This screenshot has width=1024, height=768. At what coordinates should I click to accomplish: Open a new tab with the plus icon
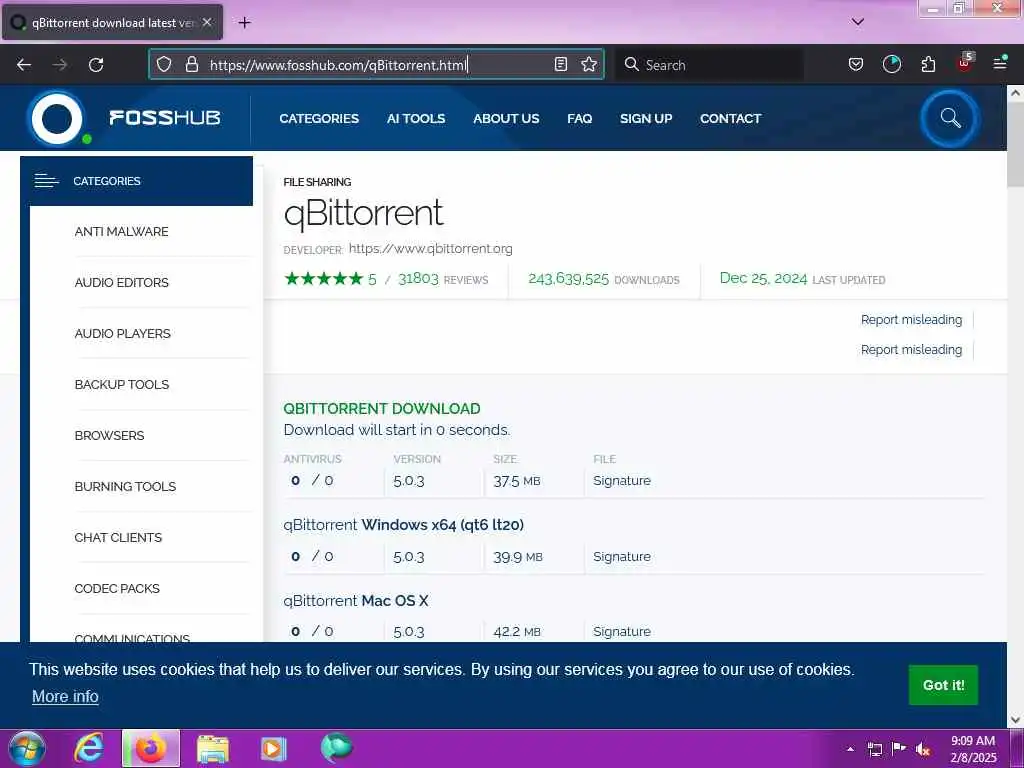[244, 23]
